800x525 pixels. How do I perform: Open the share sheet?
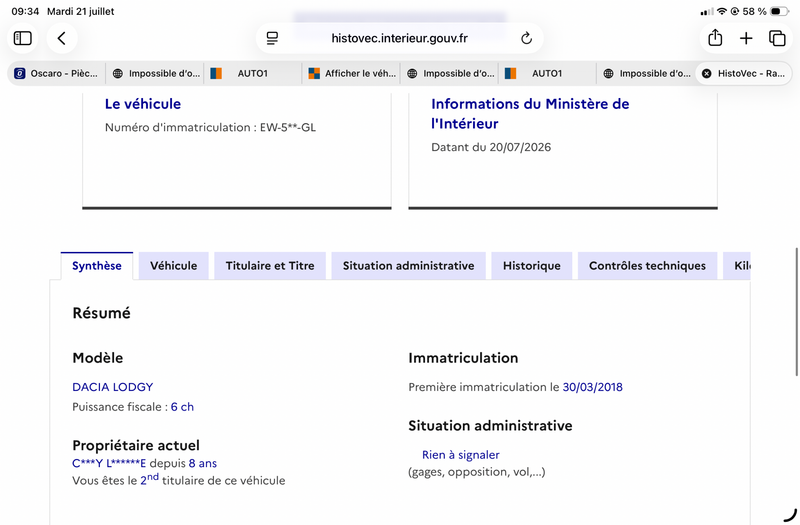click(x=715, y=38)
